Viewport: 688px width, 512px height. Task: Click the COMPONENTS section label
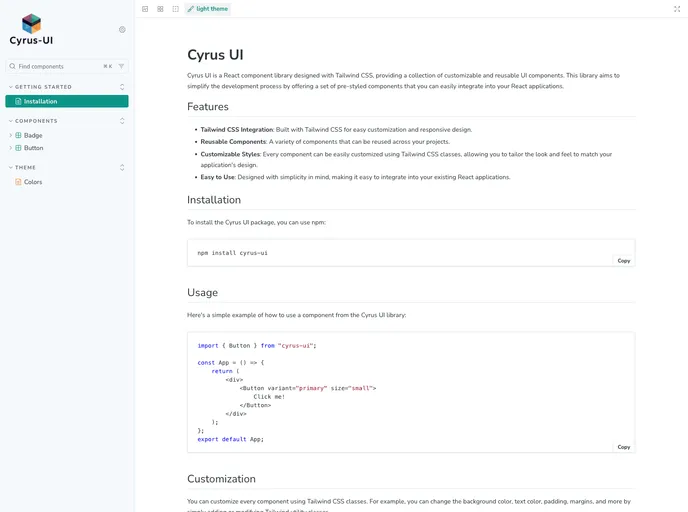[x=36, y=121]
